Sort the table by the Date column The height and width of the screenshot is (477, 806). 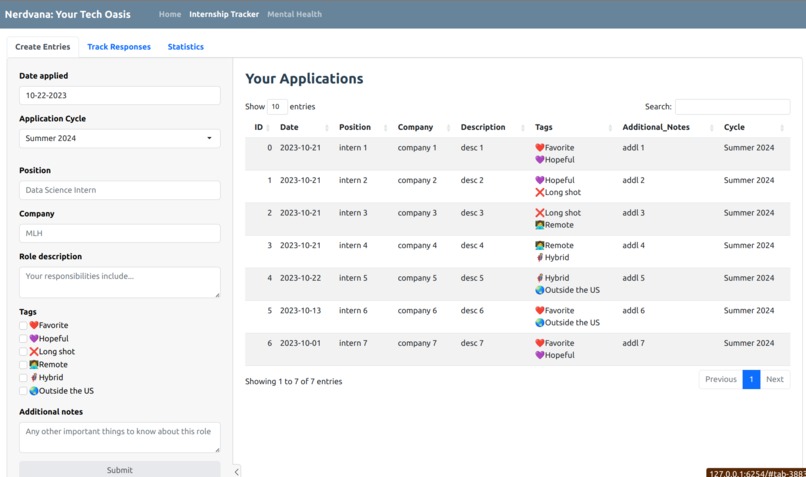pos(304,127)
